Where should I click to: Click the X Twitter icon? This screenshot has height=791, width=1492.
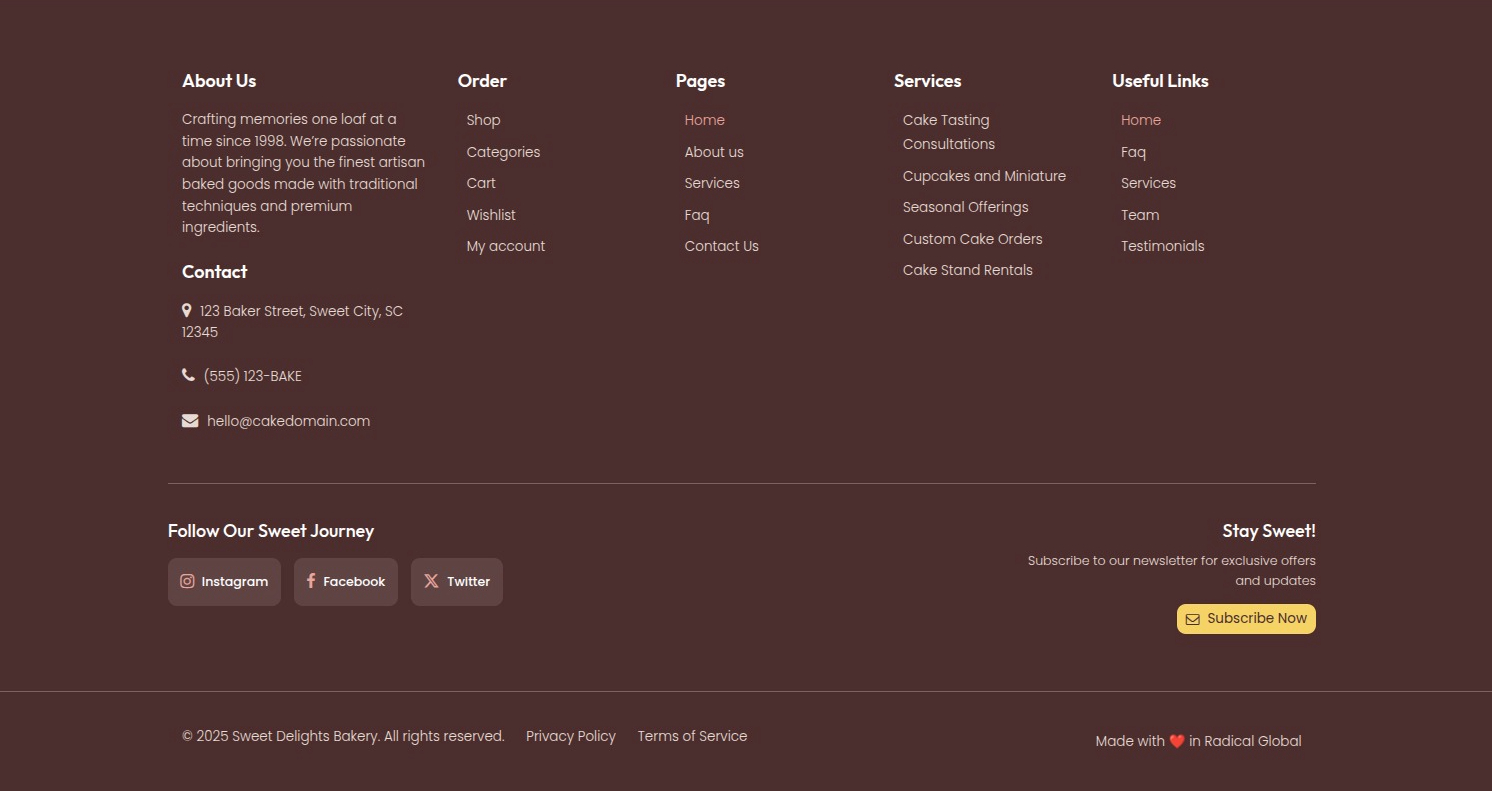431,581
